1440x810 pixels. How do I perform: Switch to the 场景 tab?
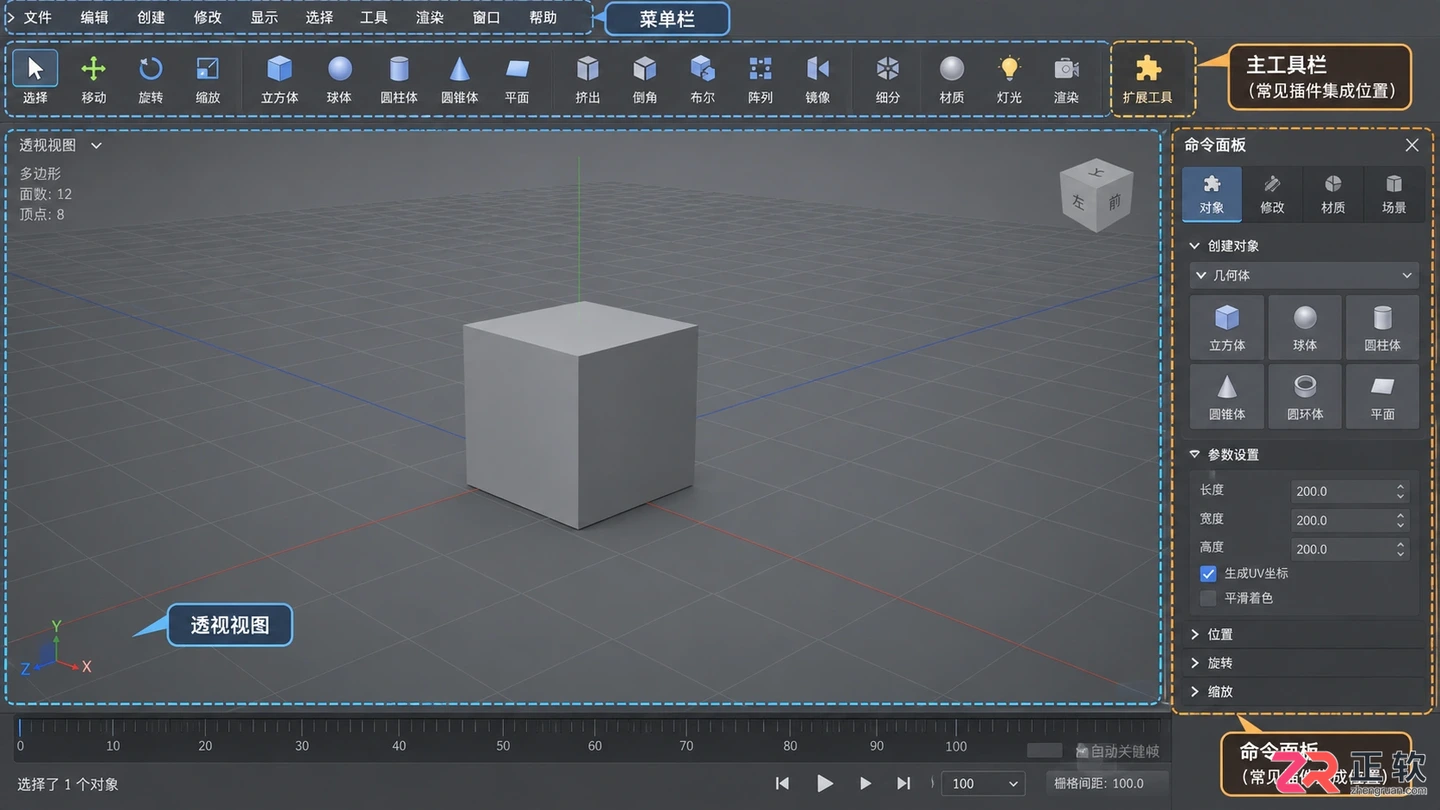tap(1394, 194)
